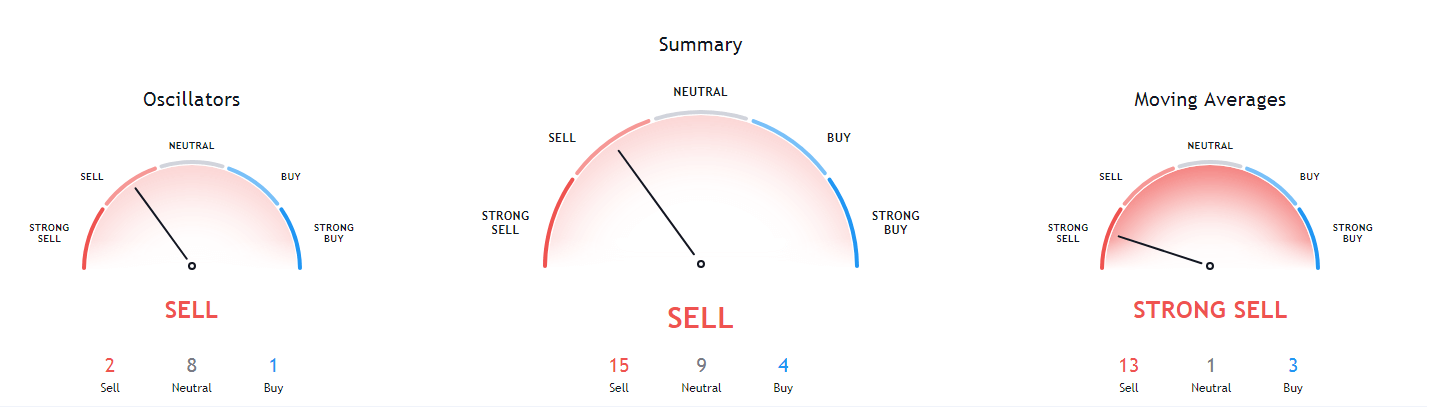This screenshot has width=1434, height=409.
Task: Click the Oscillators heading
Action: 191,100
